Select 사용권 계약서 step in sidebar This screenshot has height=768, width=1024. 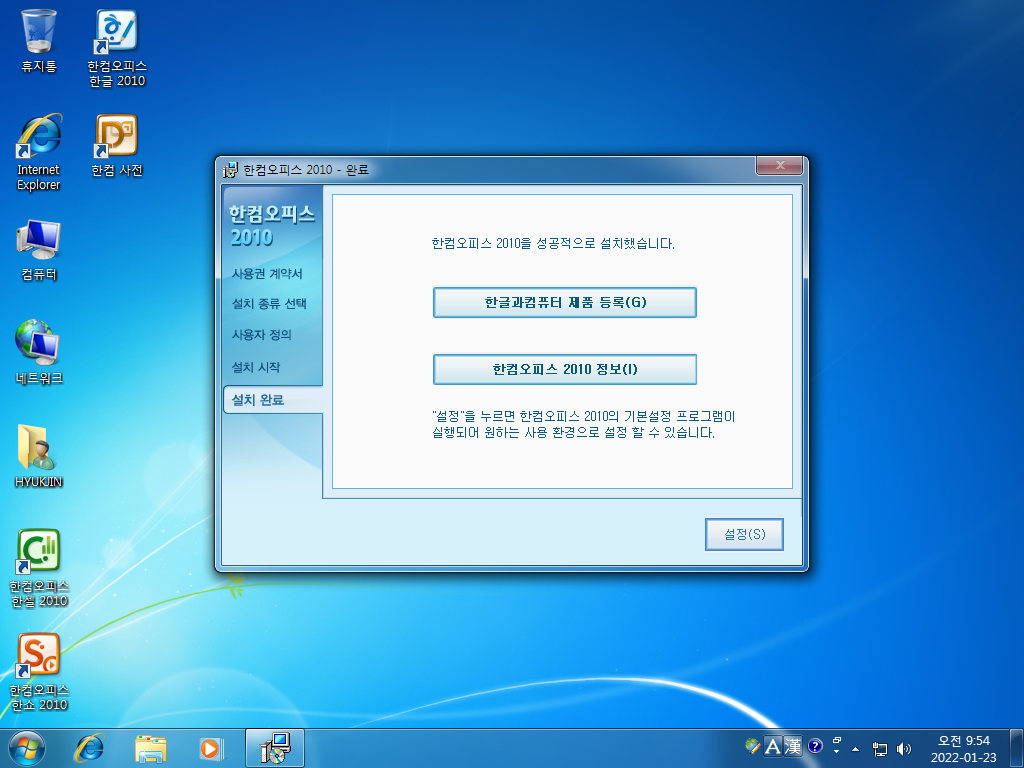click(x=267, y=274)
